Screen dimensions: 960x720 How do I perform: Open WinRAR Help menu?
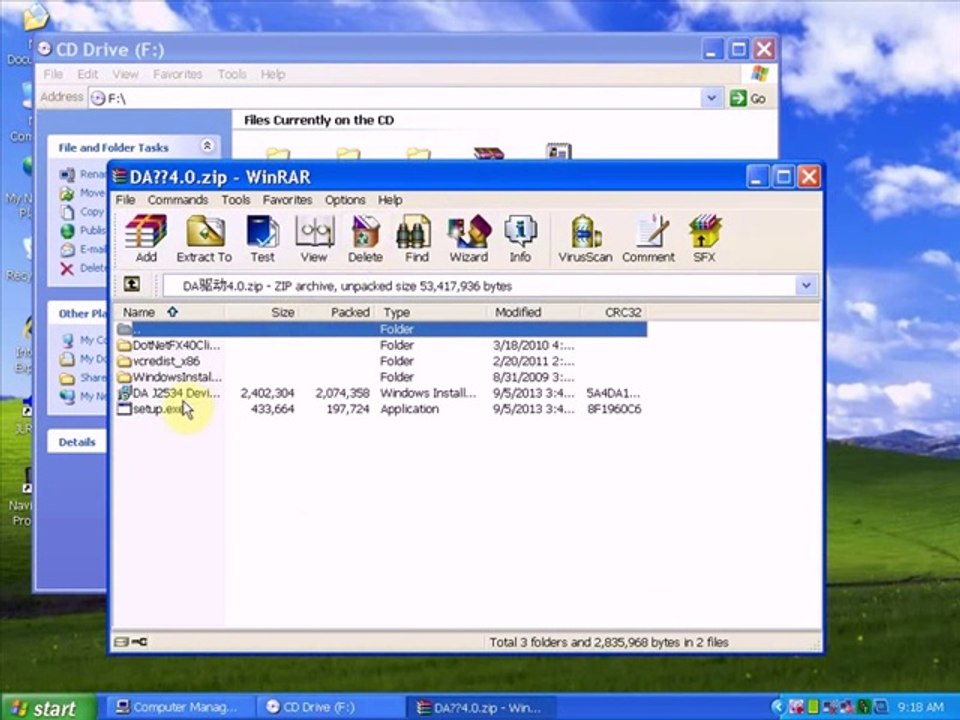(x=390, y=200)
